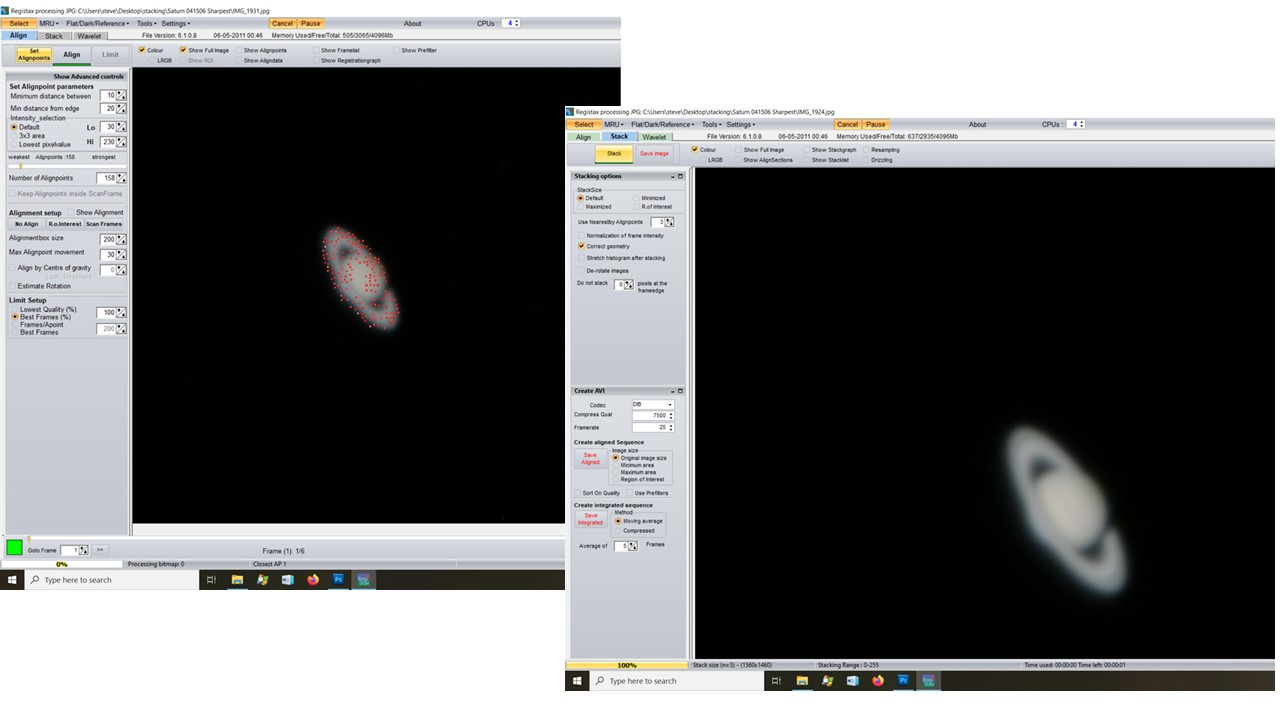Click yellow Stack button

614,154
